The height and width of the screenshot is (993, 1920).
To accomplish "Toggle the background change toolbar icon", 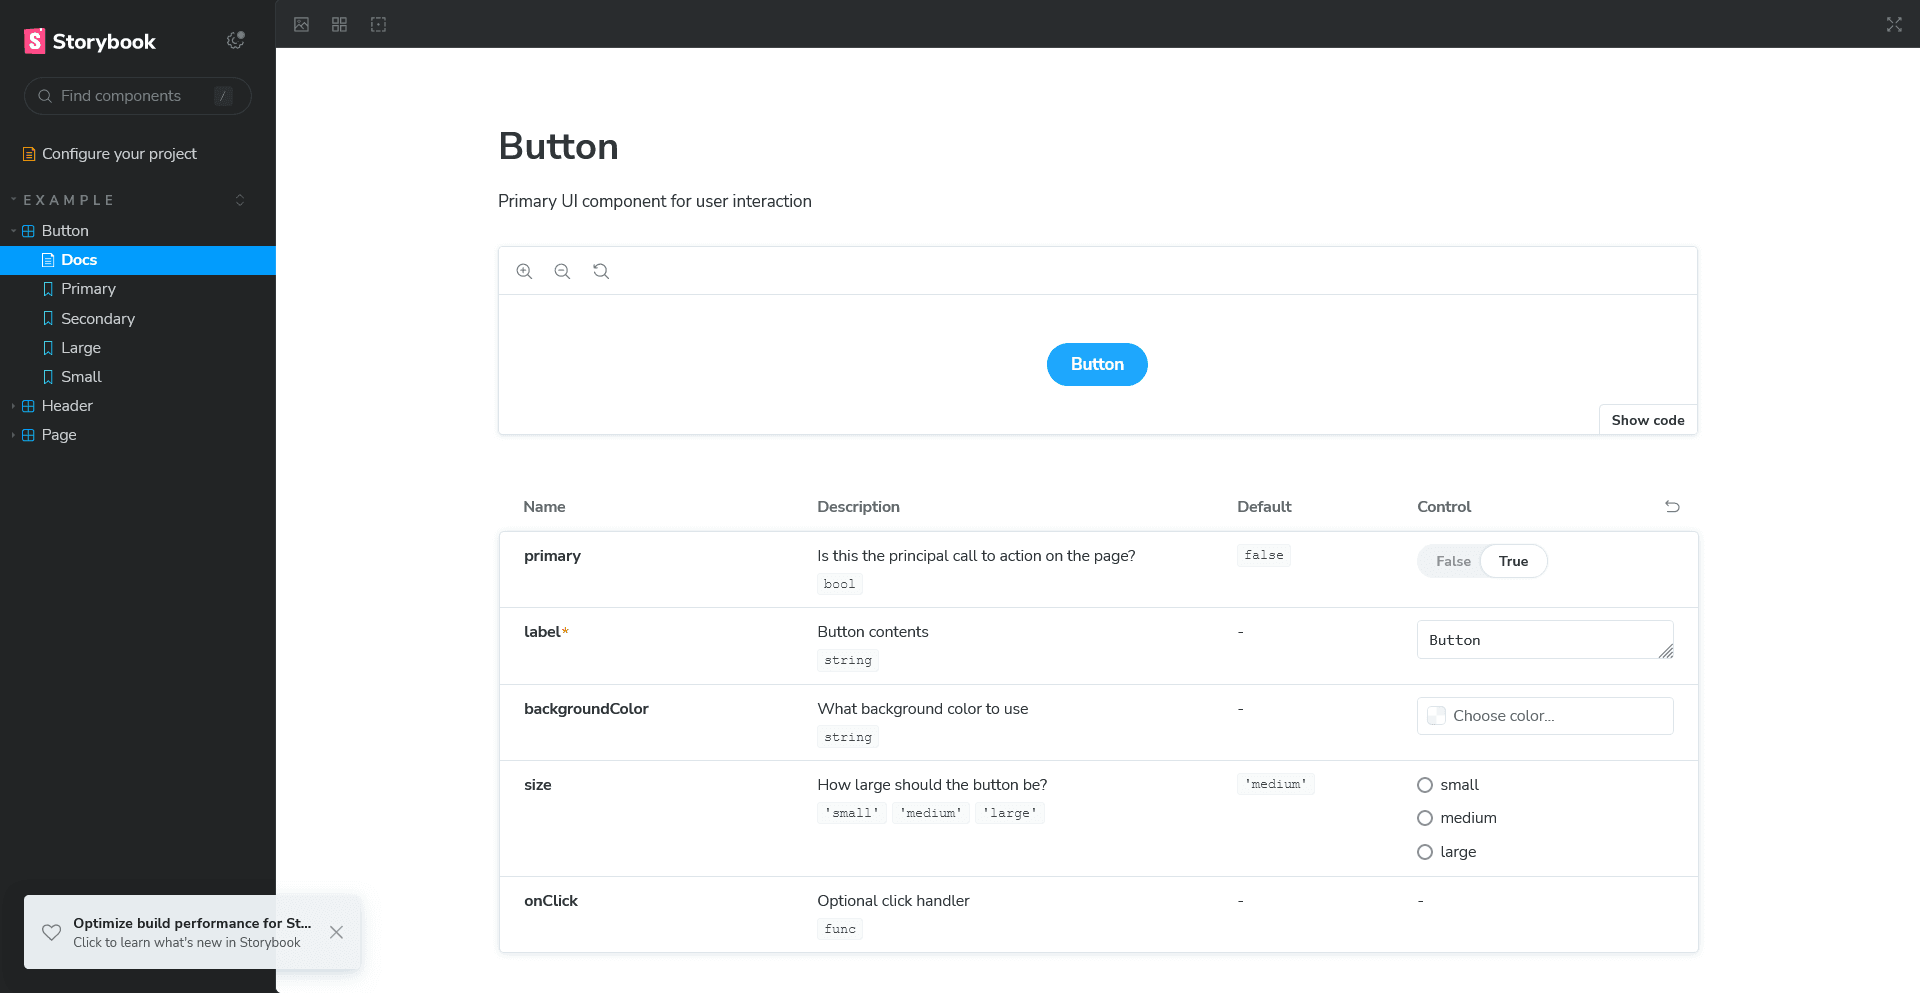I will 301,24.
